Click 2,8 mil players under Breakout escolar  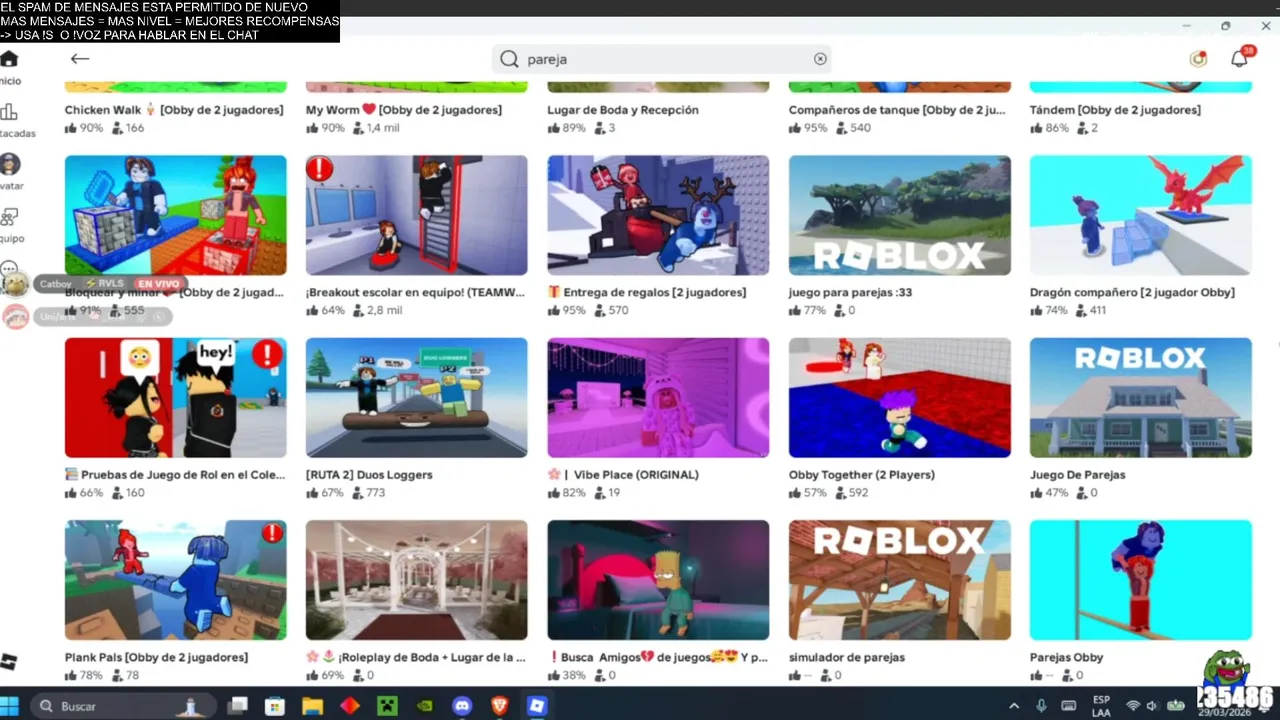tap(377, 310)
